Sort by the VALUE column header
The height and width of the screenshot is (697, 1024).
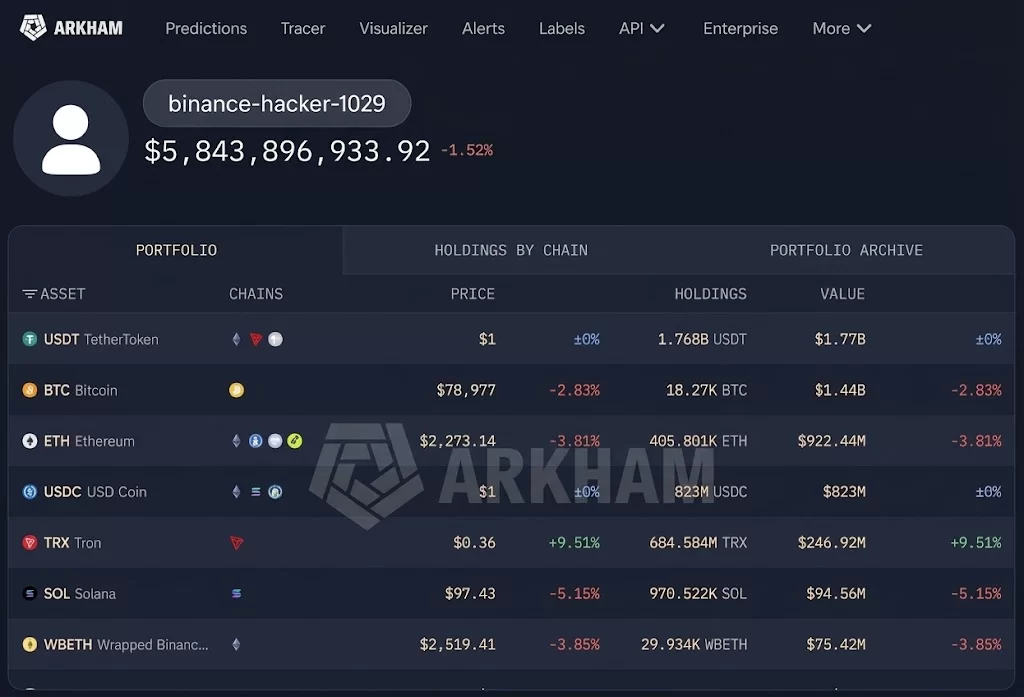(842, 294)
